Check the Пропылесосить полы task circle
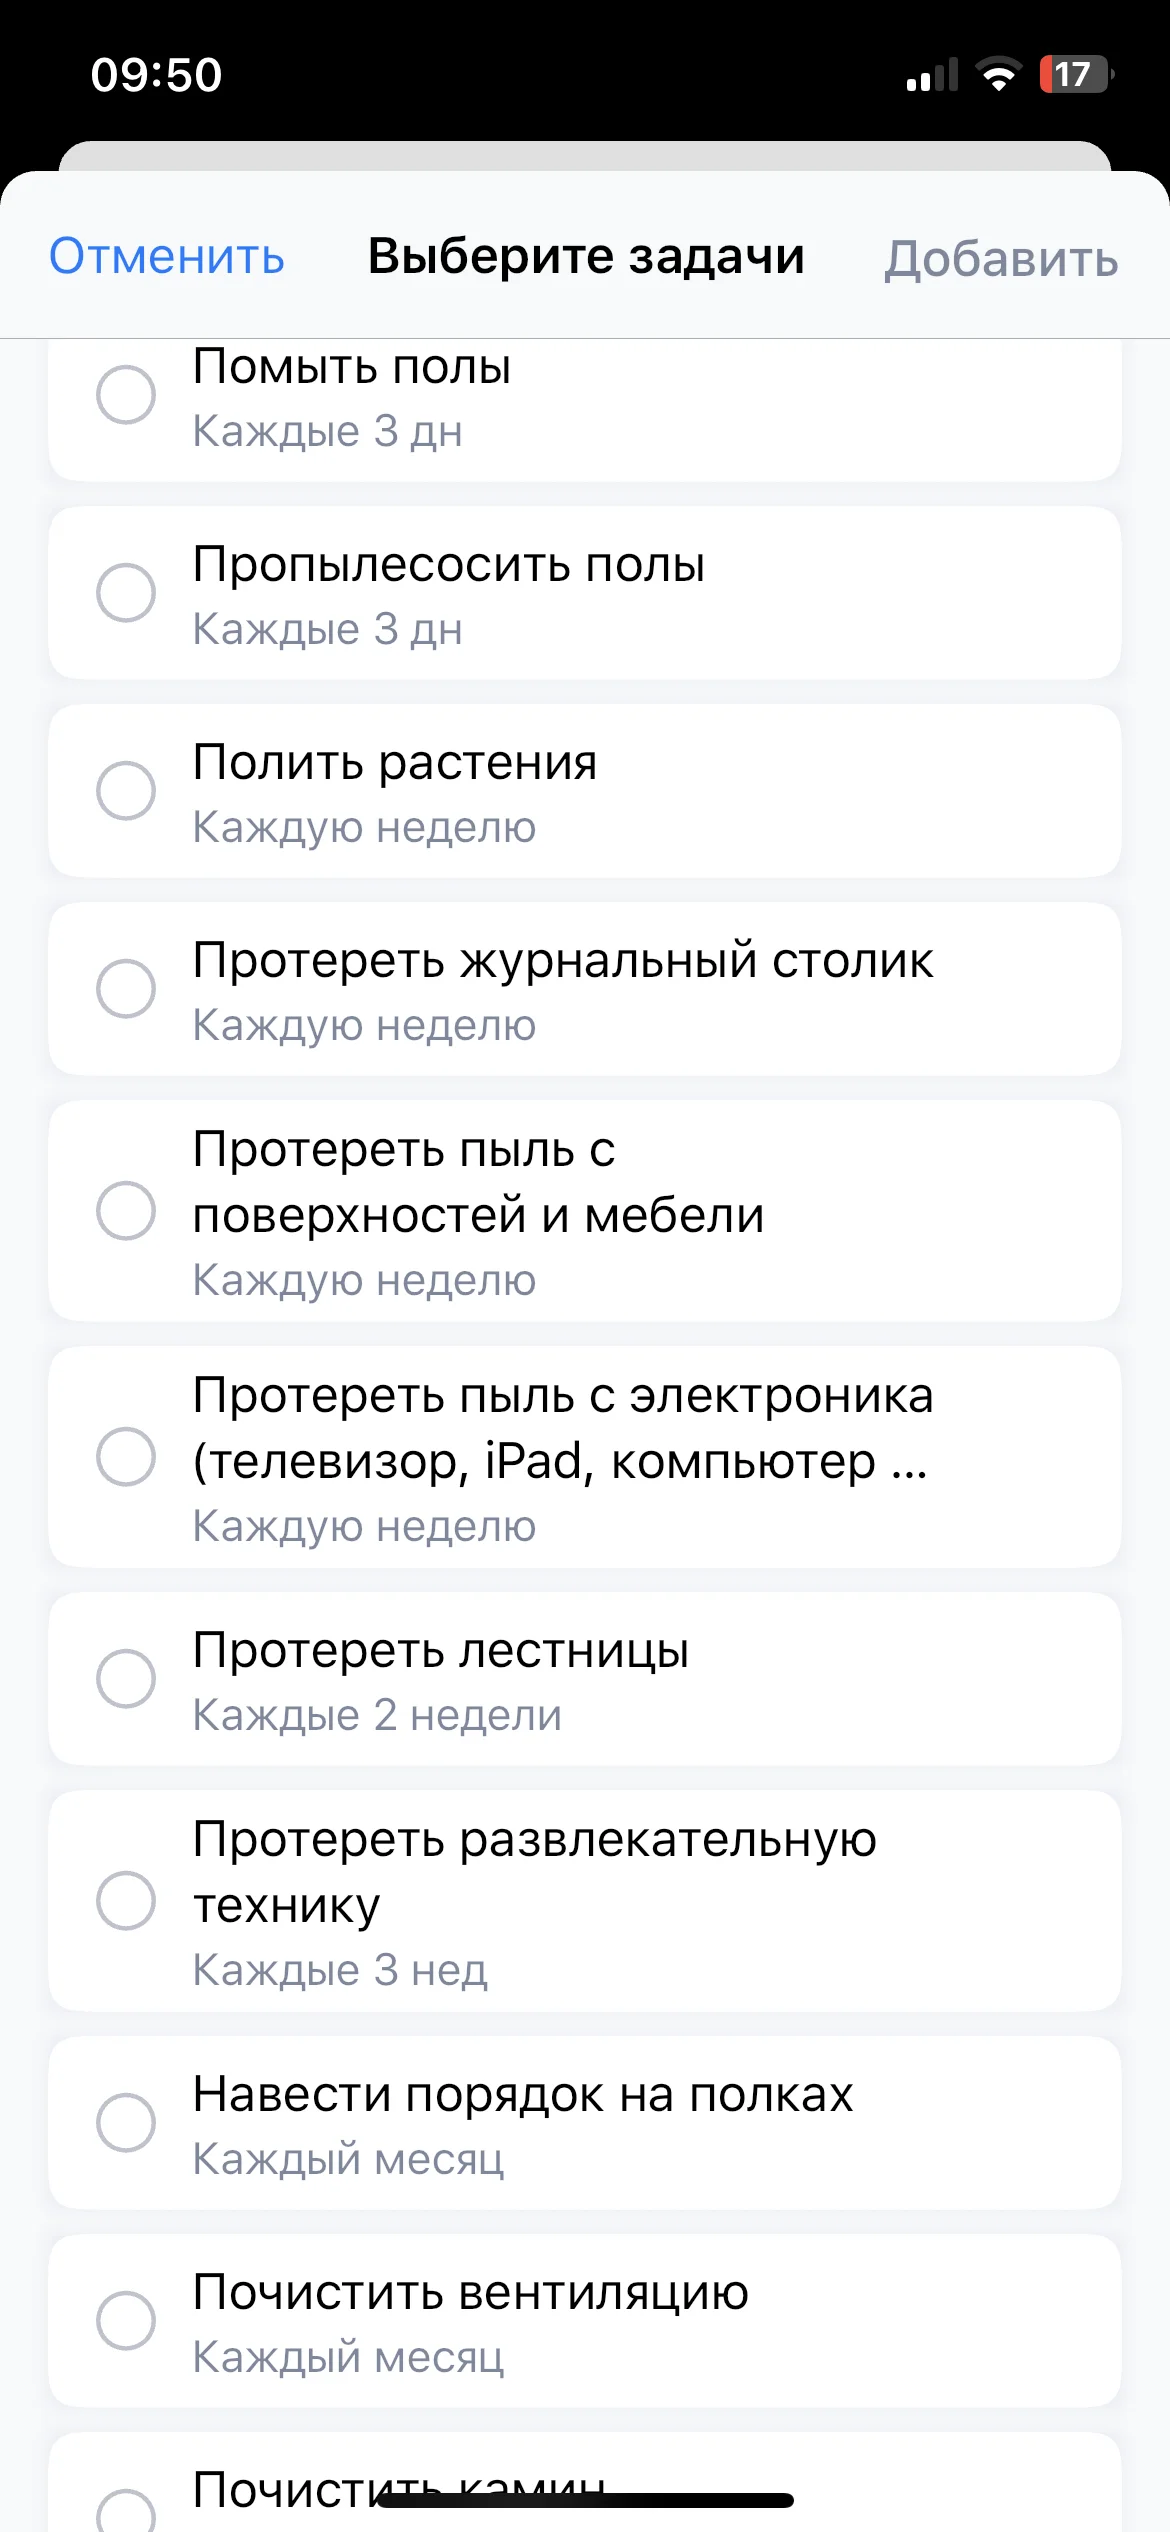This screenshot has width=1170, height=2532. tap(126, 592)
